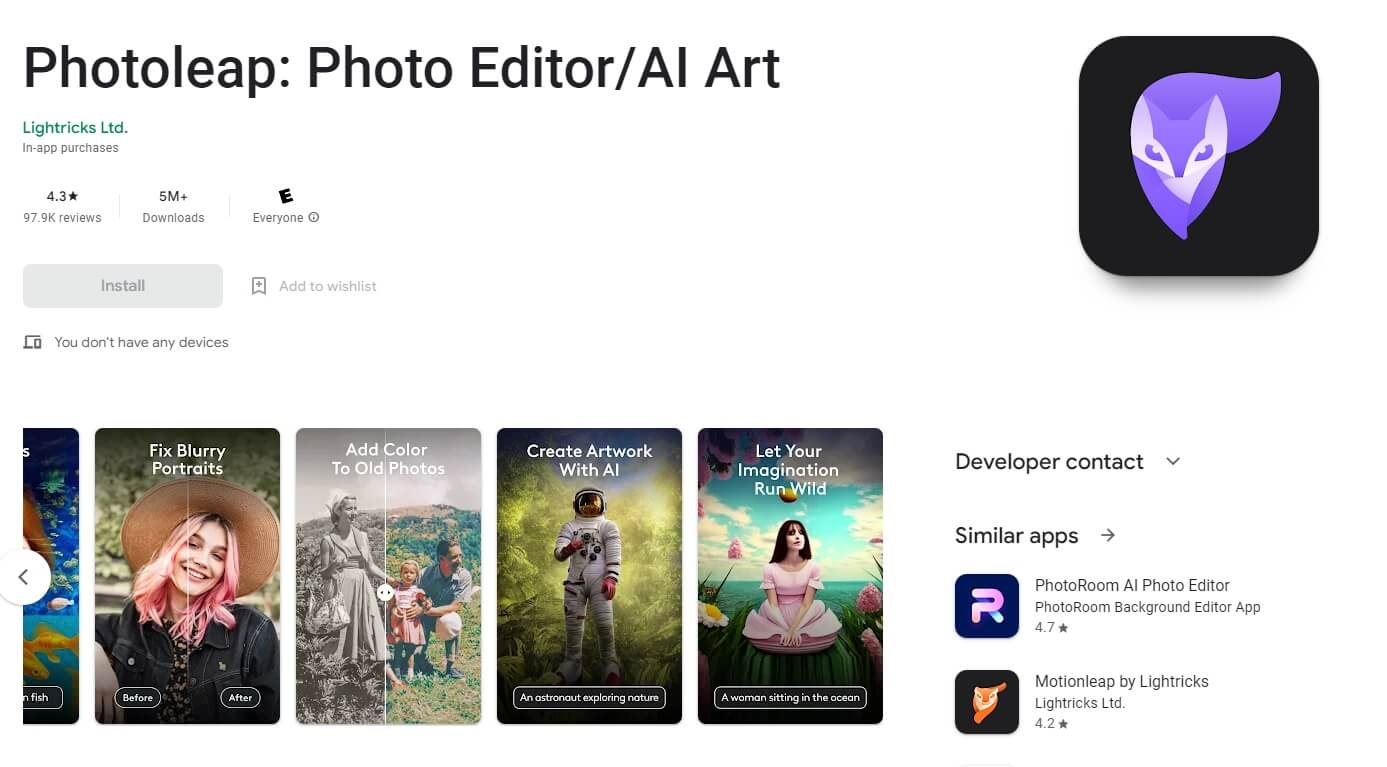Viewport: 1387px width, 767px height.
Task: Click the 'Developer contact' heading text
Action: click(x=1049, y=461)
